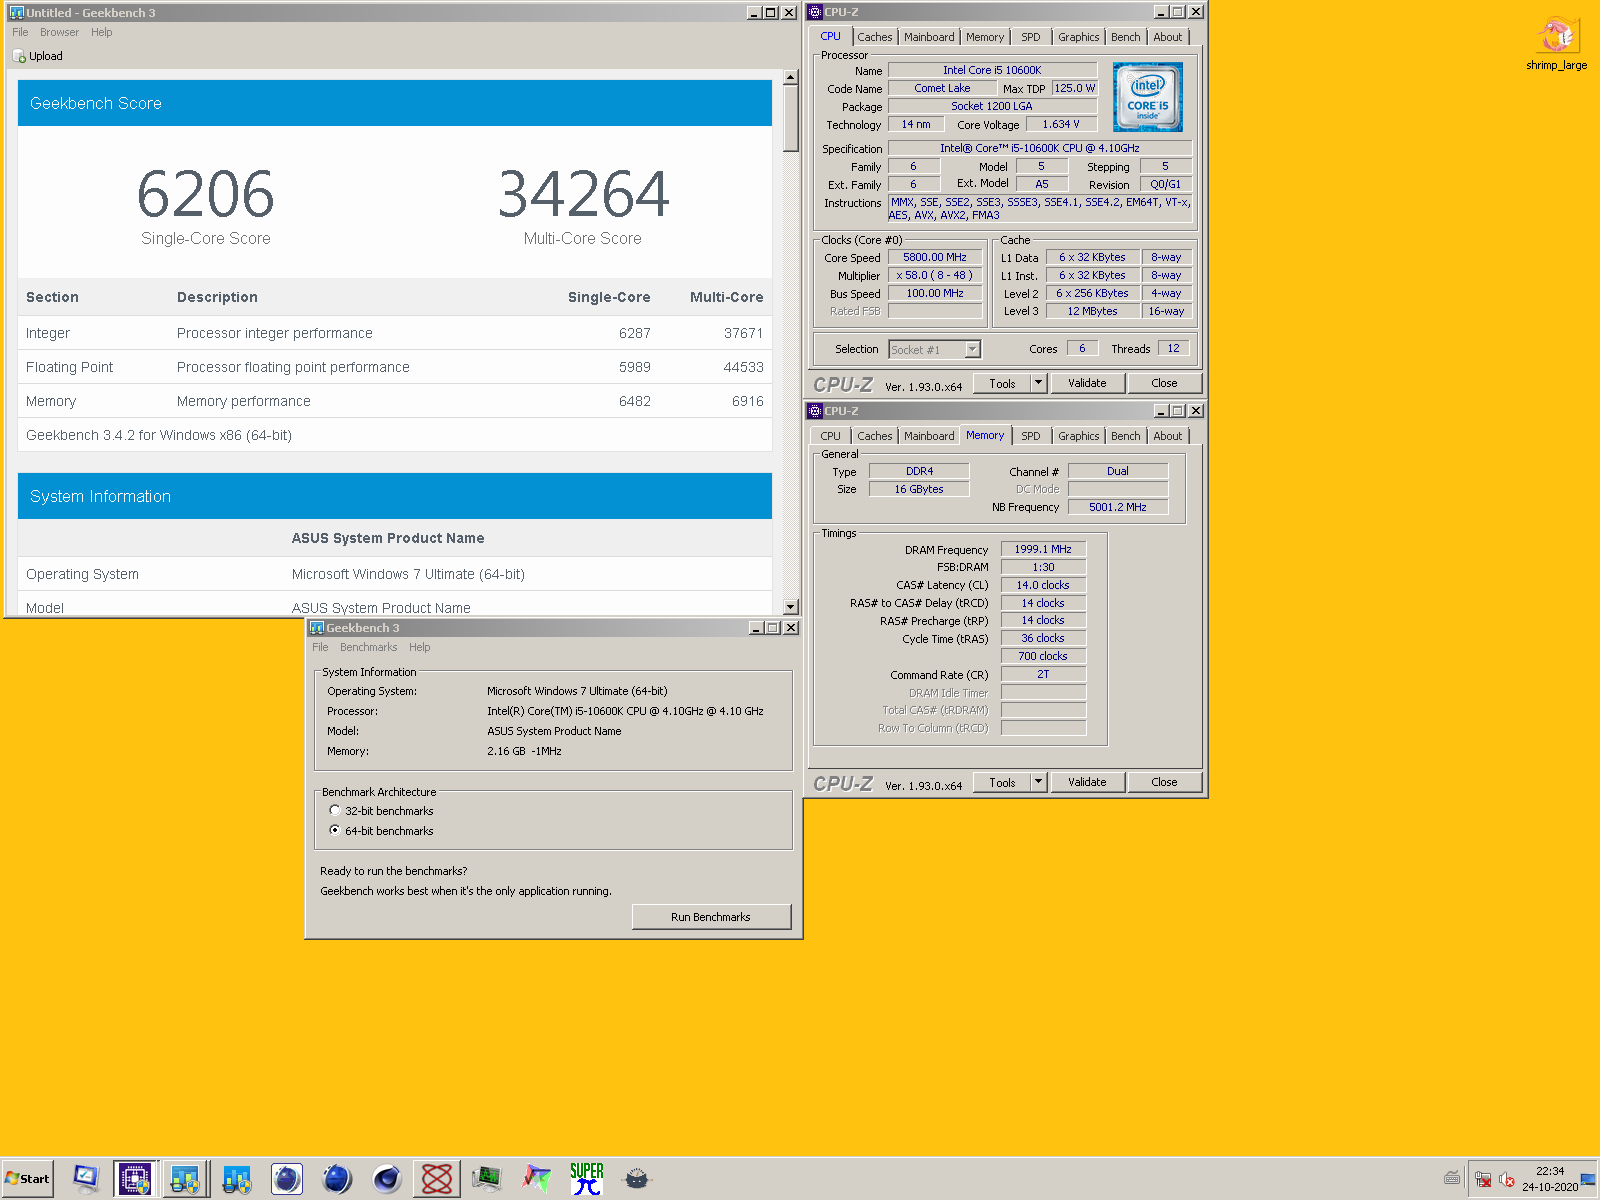Open File menu in the small Geekbench 3 dialog
The width and height of the screenshot is (1600, 1200).
[x=320, y=647]
